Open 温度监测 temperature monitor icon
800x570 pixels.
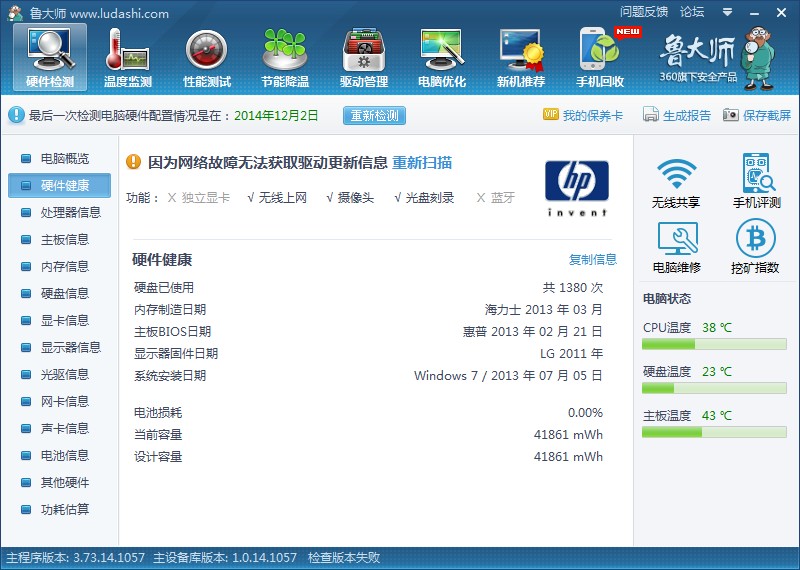pyautogui.click(x=128, y=57)
